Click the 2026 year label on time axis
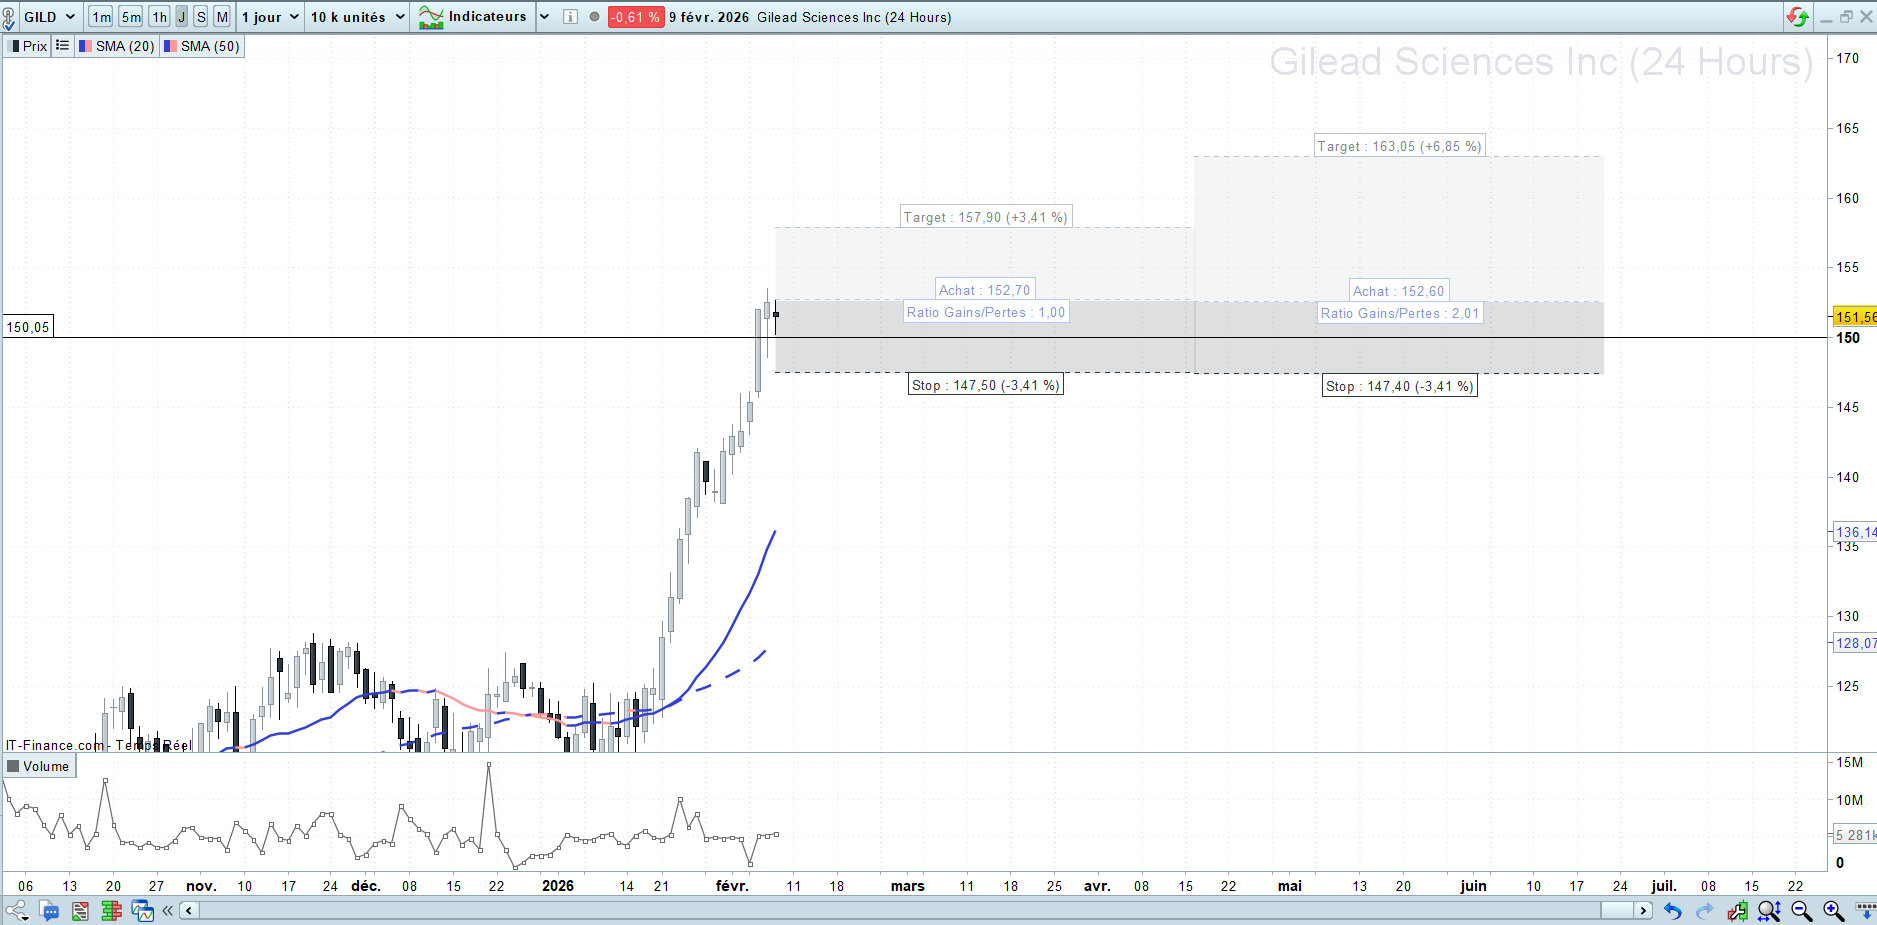The width and height of the screenshot is (1877, 925). pos(558,886)
